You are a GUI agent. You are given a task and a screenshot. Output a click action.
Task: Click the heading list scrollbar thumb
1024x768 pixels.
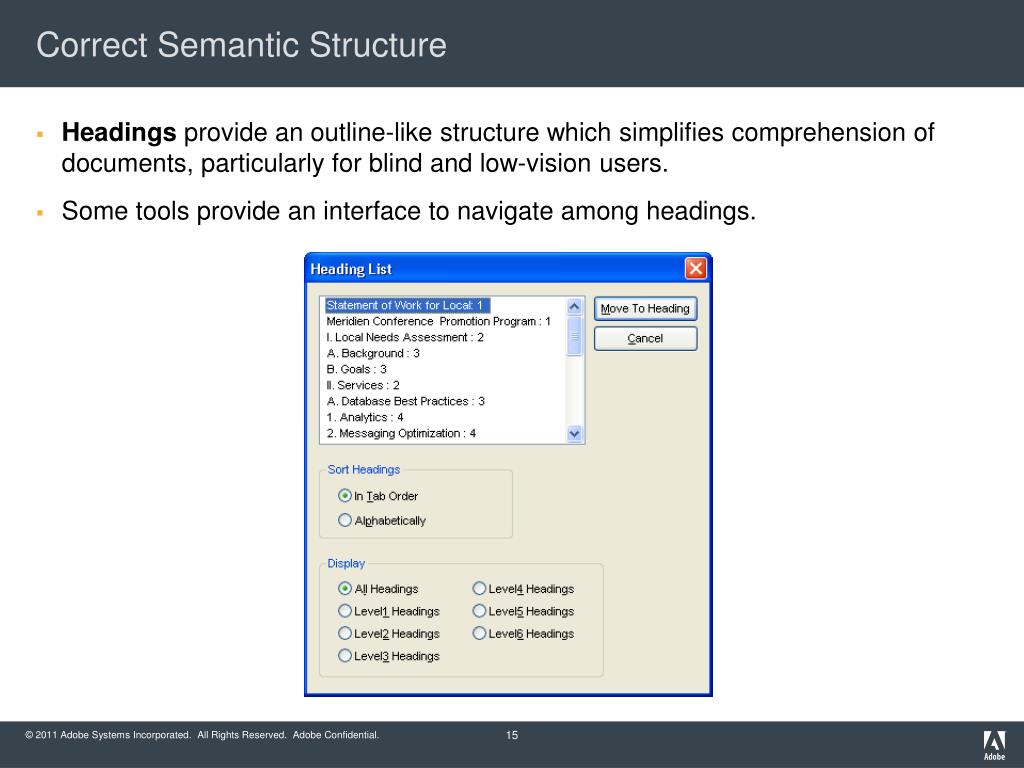574,336
